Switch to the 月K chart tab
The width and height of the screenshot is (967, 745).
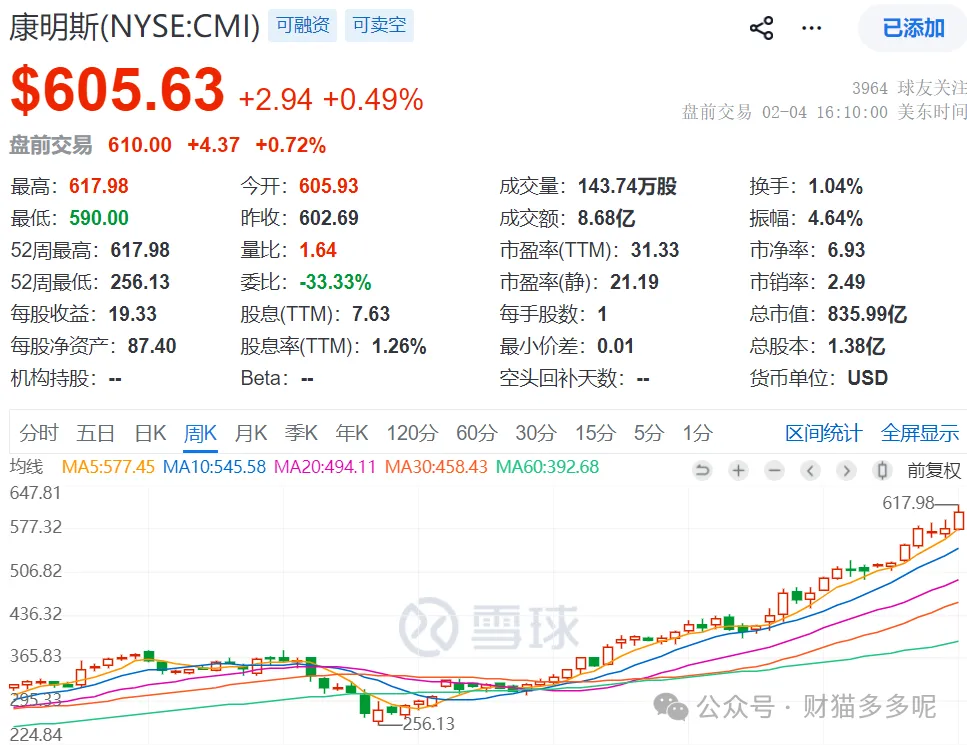click(250, 433)
